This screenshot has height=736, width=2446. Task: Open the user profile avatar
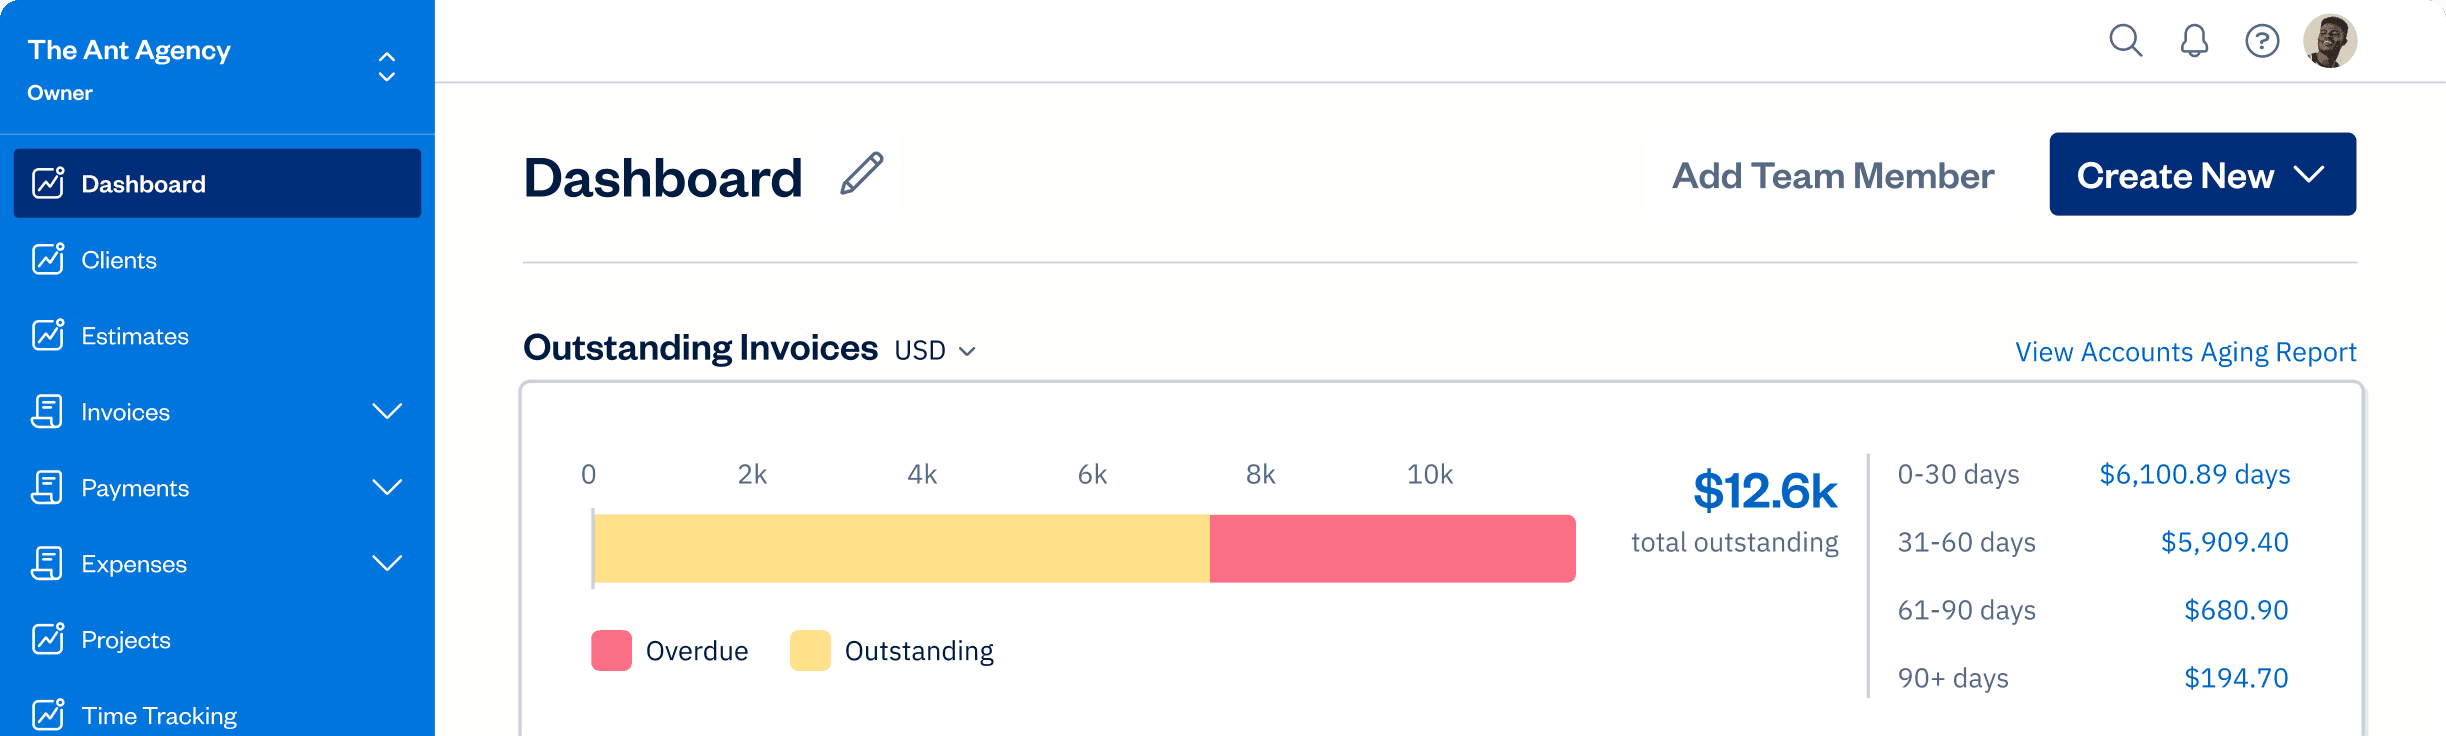tap(2330, 41)
